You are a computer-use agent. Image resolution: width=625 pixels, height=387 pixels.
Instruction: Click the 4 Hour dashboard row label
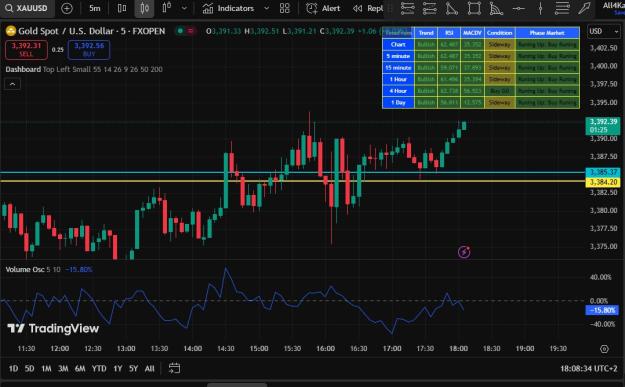click(x=398, y=91)
